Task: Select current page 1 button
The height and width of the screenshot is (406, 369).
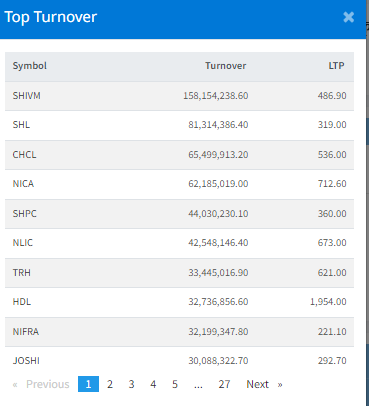Action: click(88, 384)
